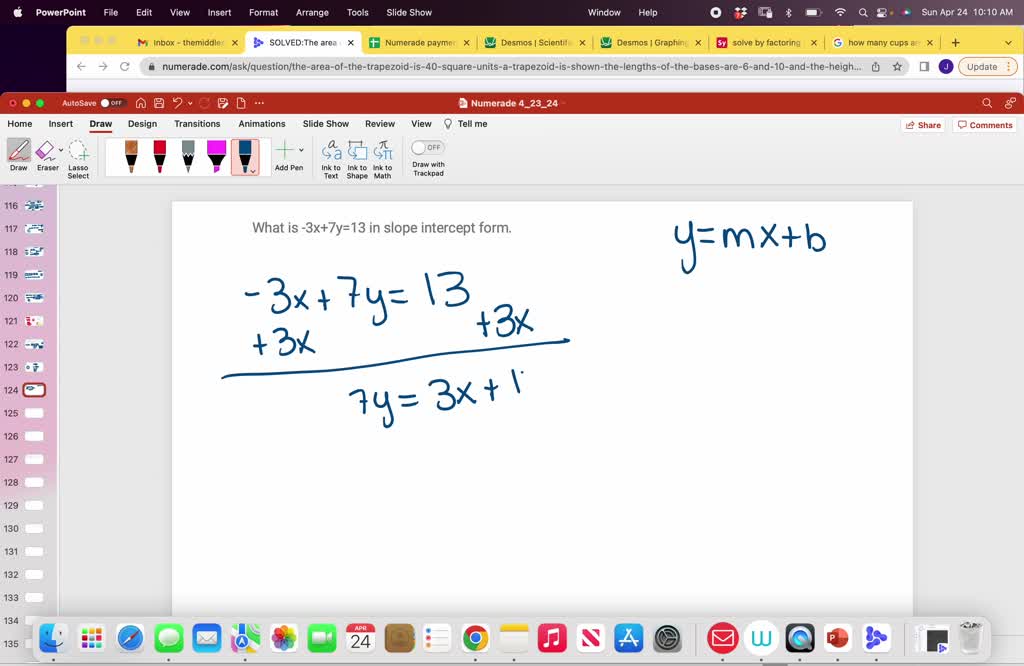Click the Add Pen icon
Screen dimensions: 1024x666
[x=286, y=150]
